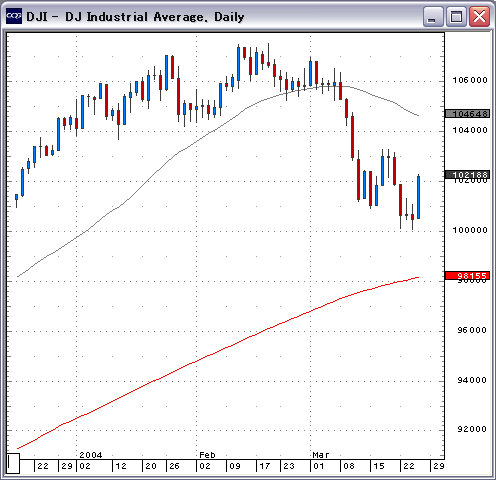Click the Mar month label on time axis
Screen dimensions: 496x480
click(321, 455)
